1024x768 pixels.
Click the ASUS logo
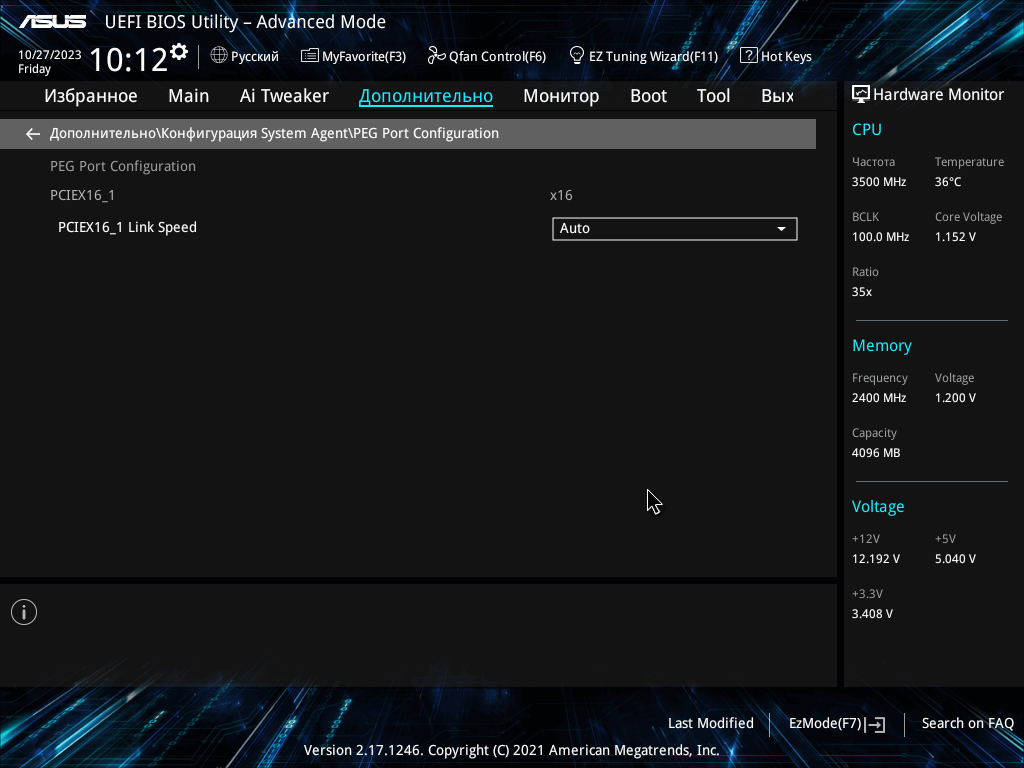(x=52, y=22)
